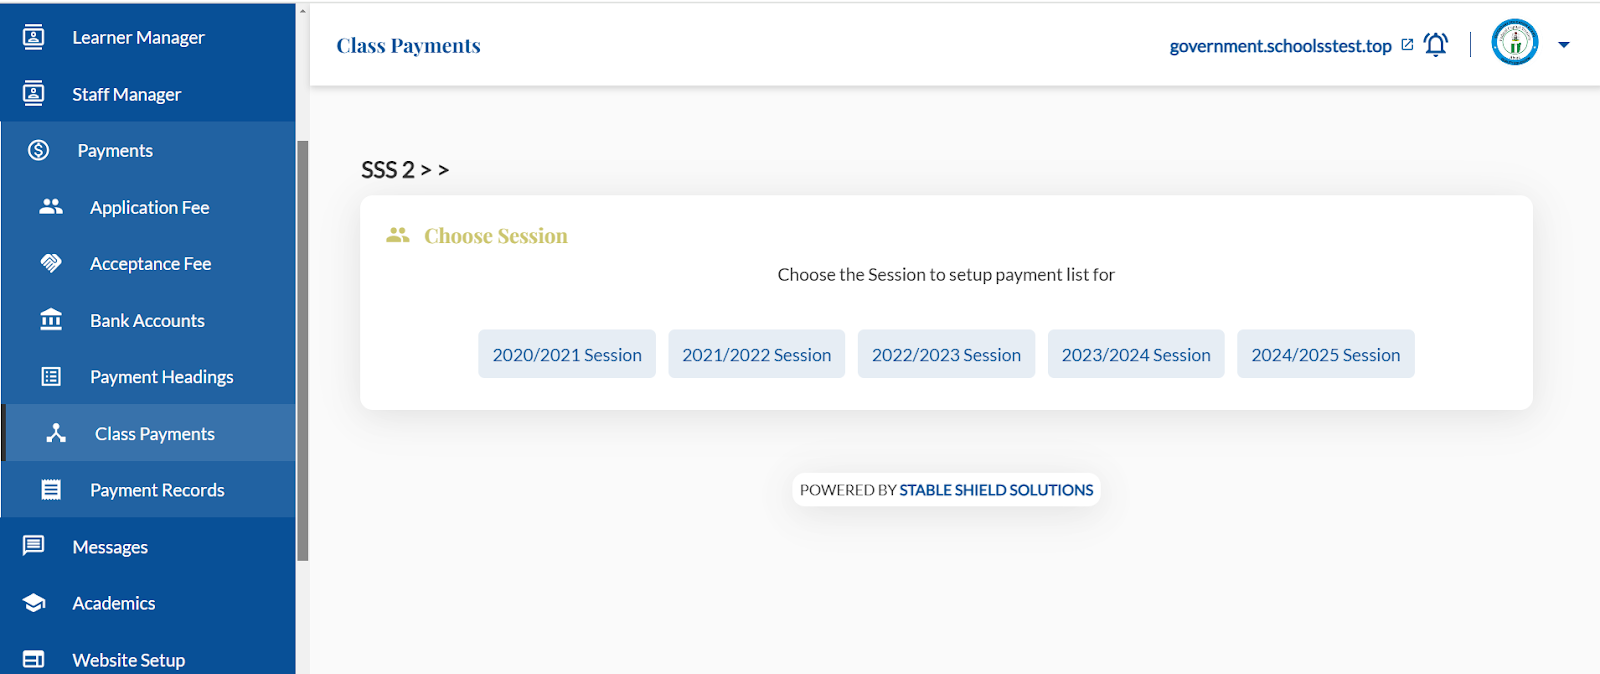Open Learner Manager in the sidebar

pyautogui.click(x=148, y=37)
